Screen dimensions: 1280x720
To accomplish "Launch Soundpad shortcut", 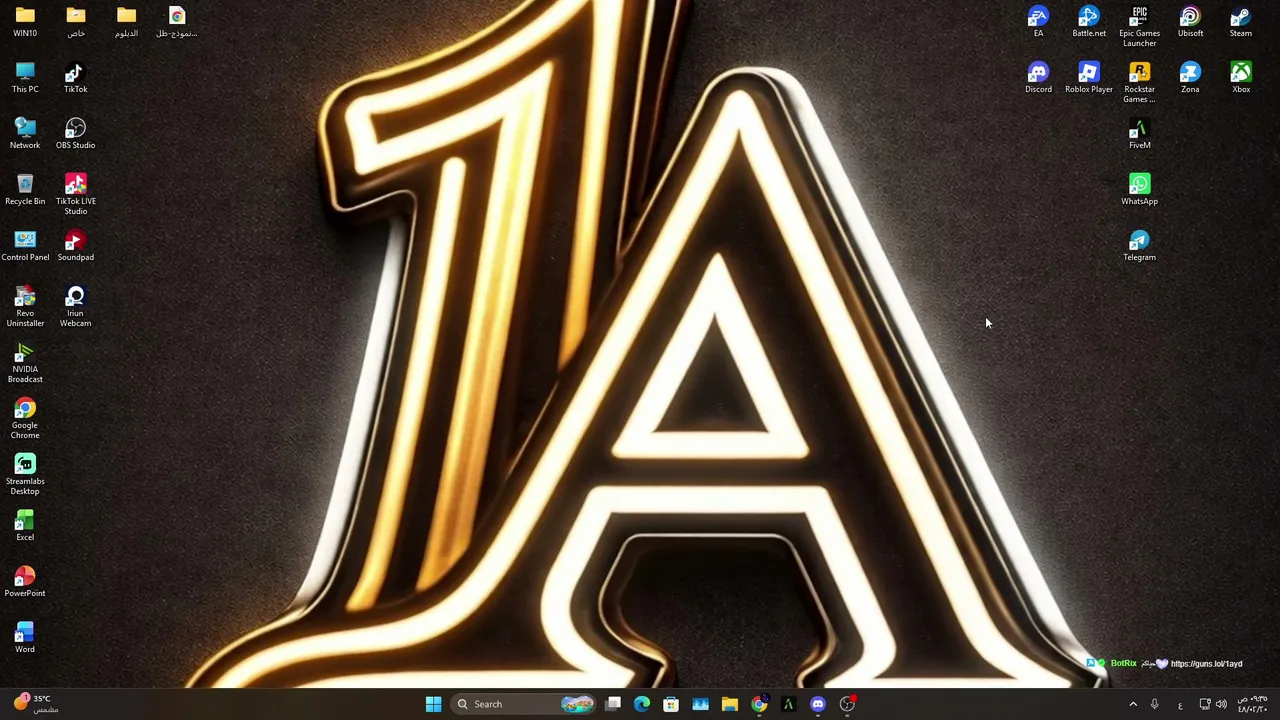I will (75, 246).
